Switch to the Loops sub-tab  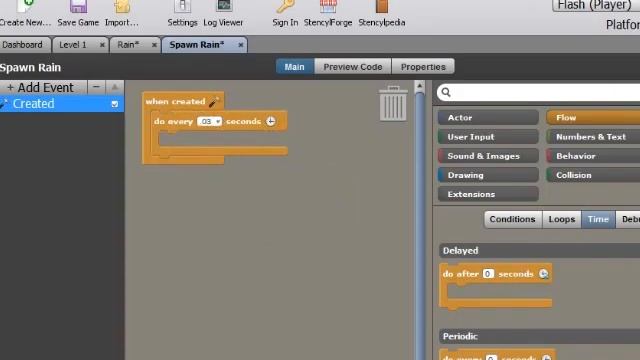[x=562, y=219]
